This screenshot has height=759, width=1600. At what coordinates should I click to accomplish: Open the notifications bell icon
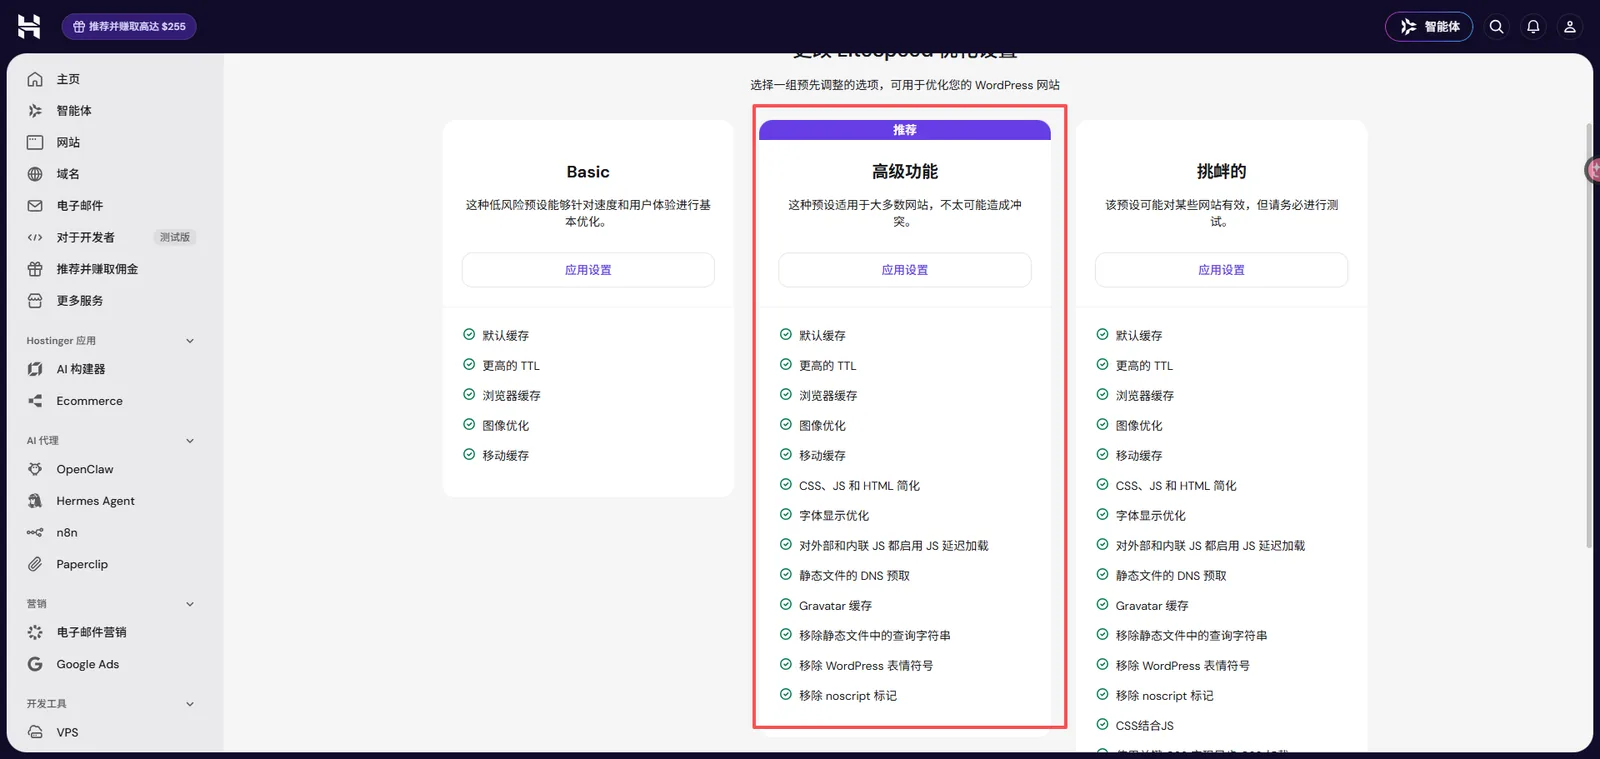coord(1533,27)
